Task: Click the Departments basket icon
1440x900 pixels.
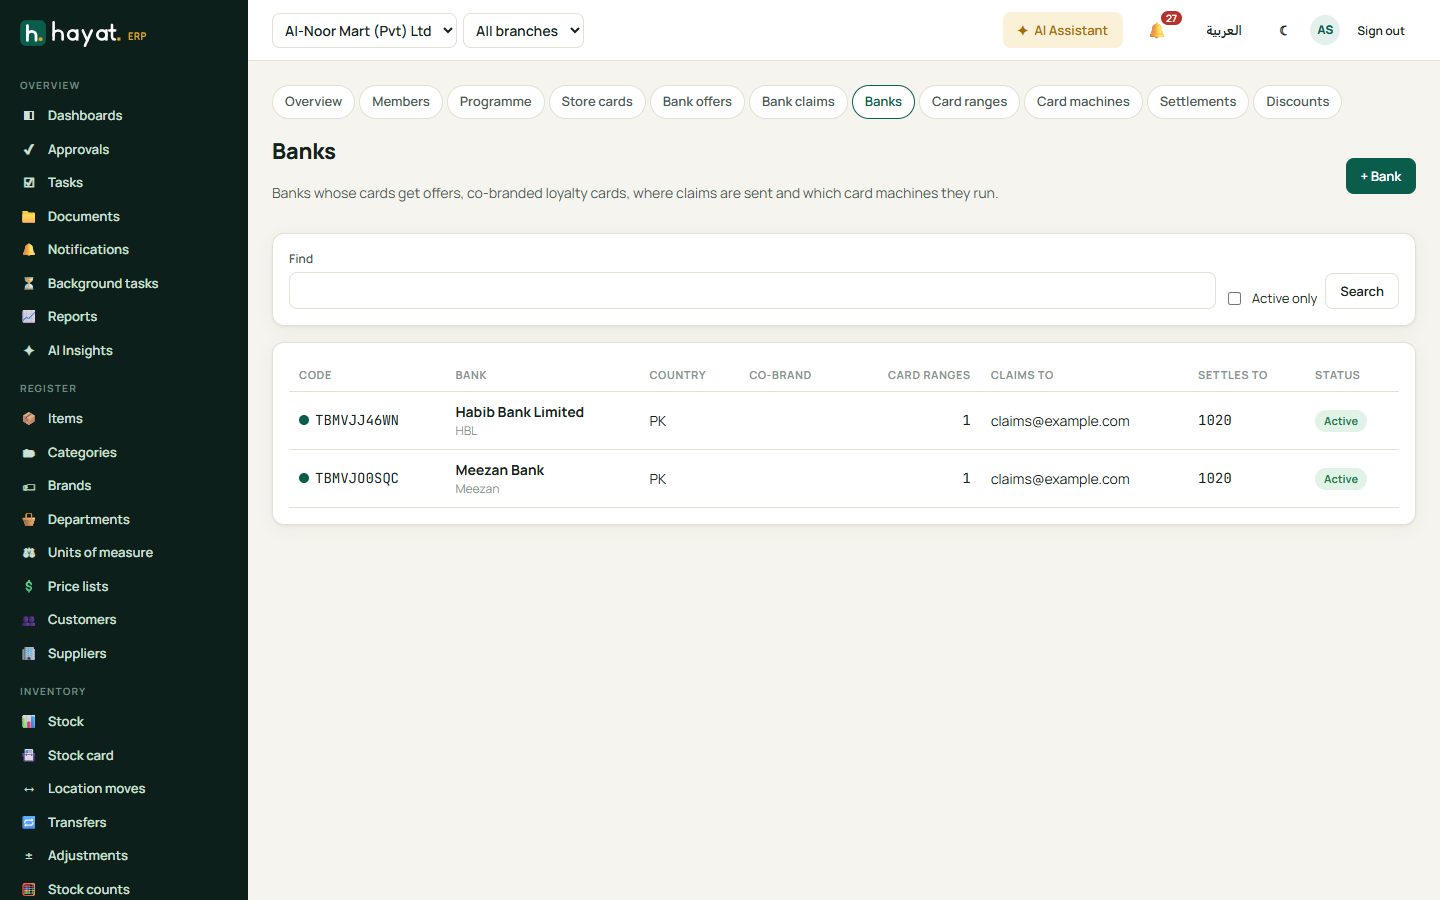Action: point(29,520)
